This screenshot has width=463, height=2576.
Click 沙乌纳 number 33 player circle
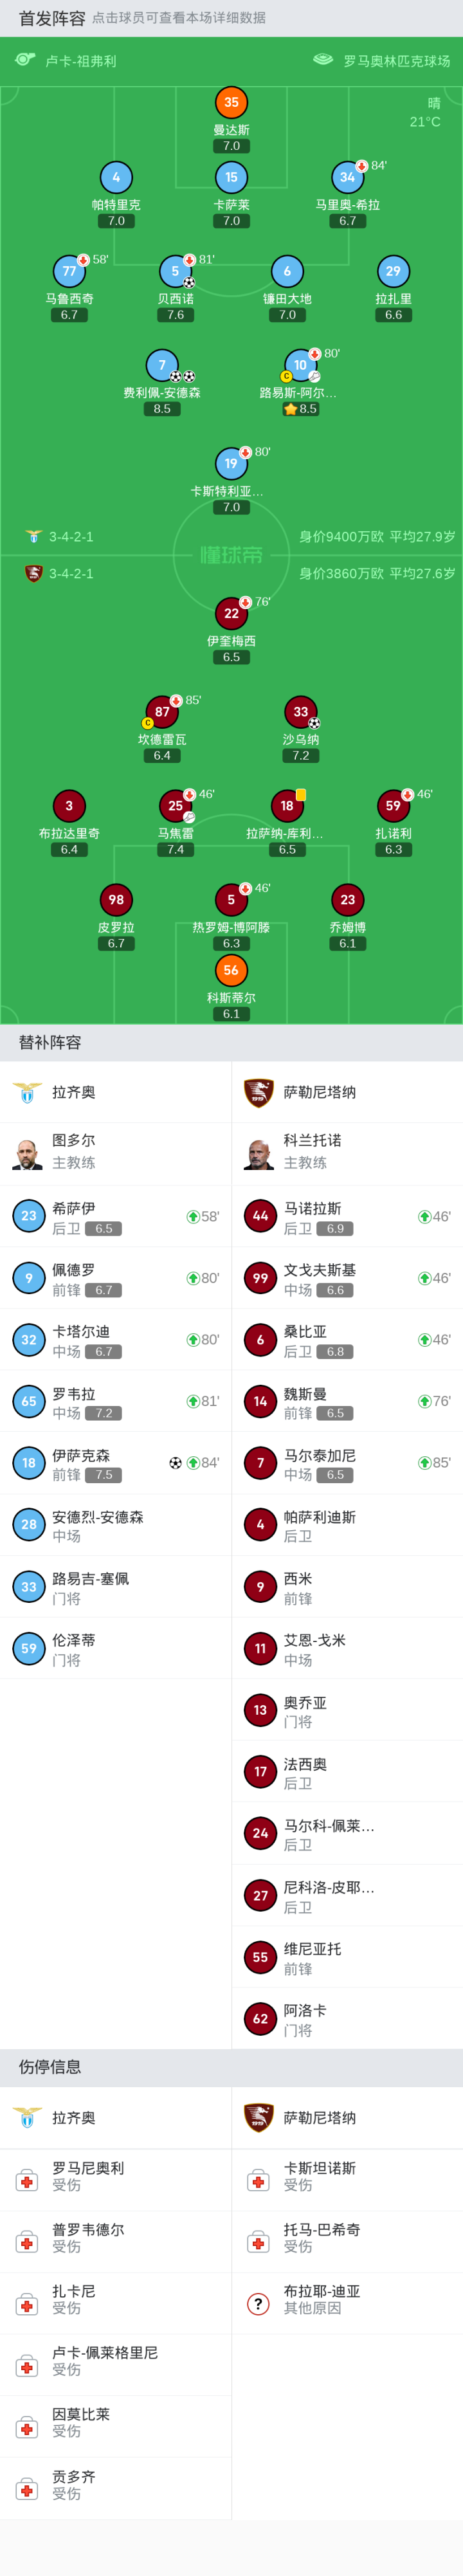click(300, 712)
